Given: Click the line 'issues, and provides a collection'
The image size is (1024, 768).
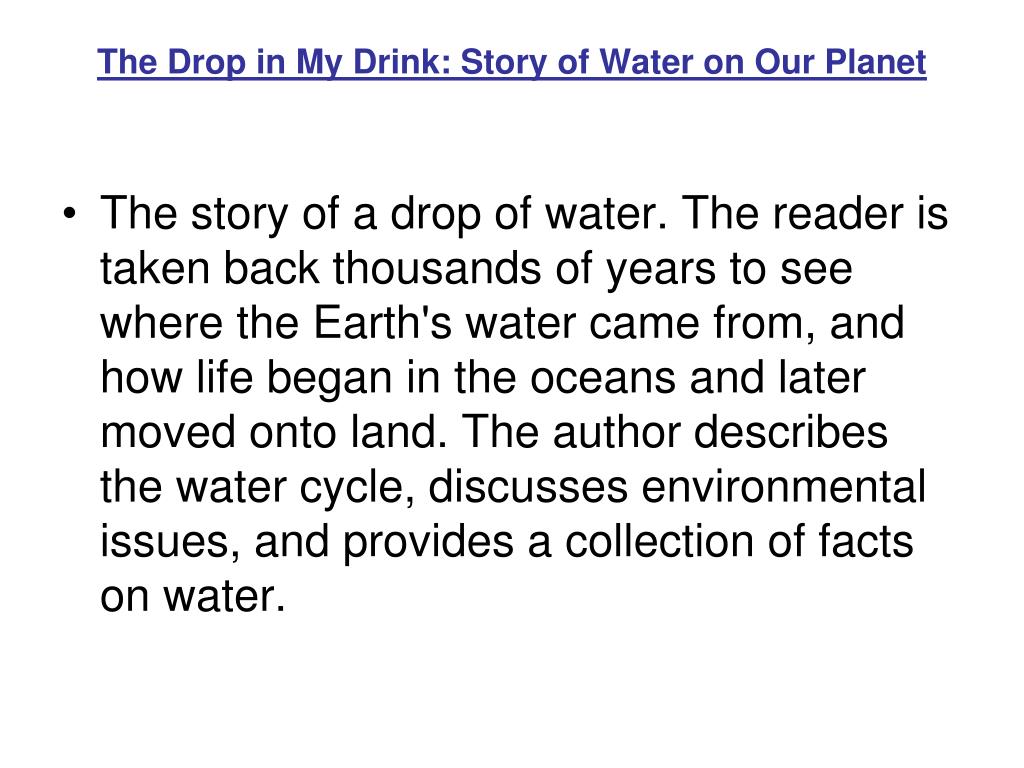Looking at the screenshot, I should pyautogui.click(x=506, y=543).
